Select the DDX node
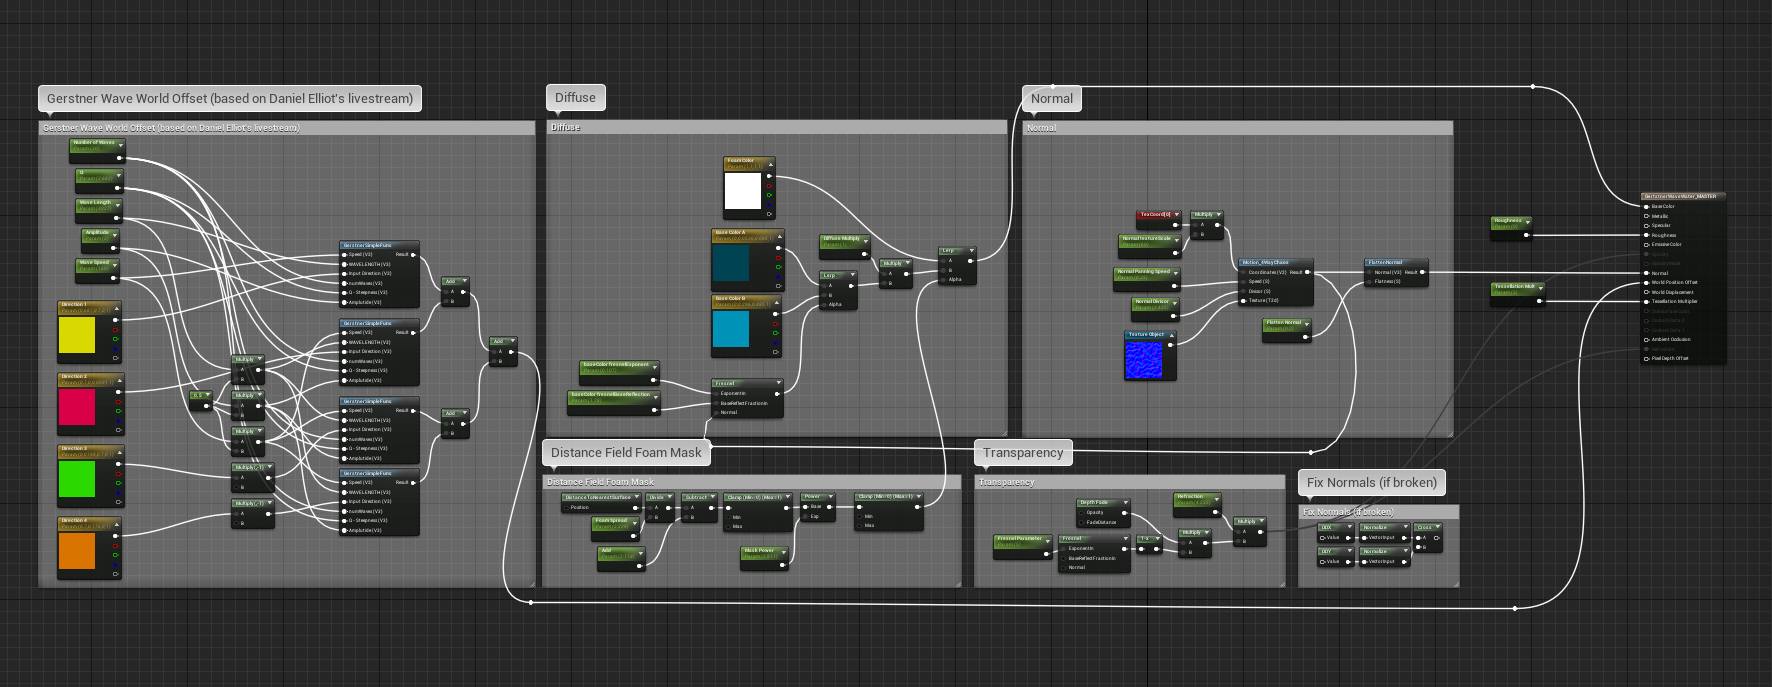The width and height of the screenshot is (1772, 687). (1335, 533)
